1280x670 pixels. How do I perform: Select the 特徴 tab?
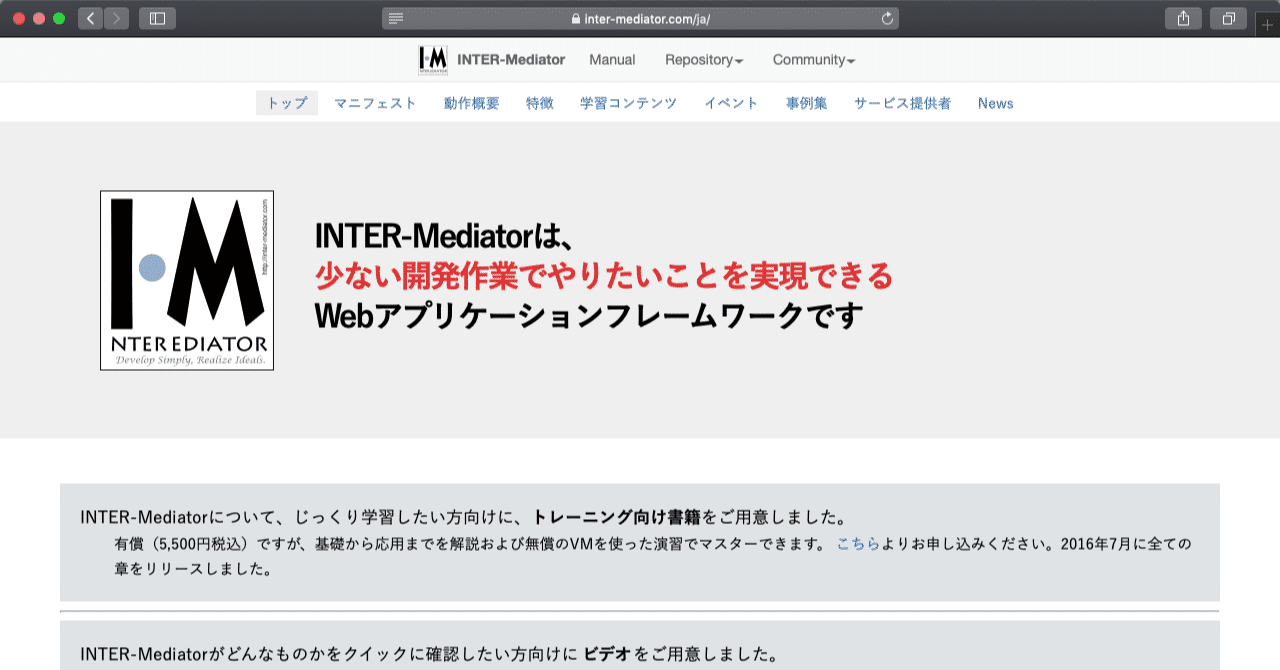pos(540,103)
